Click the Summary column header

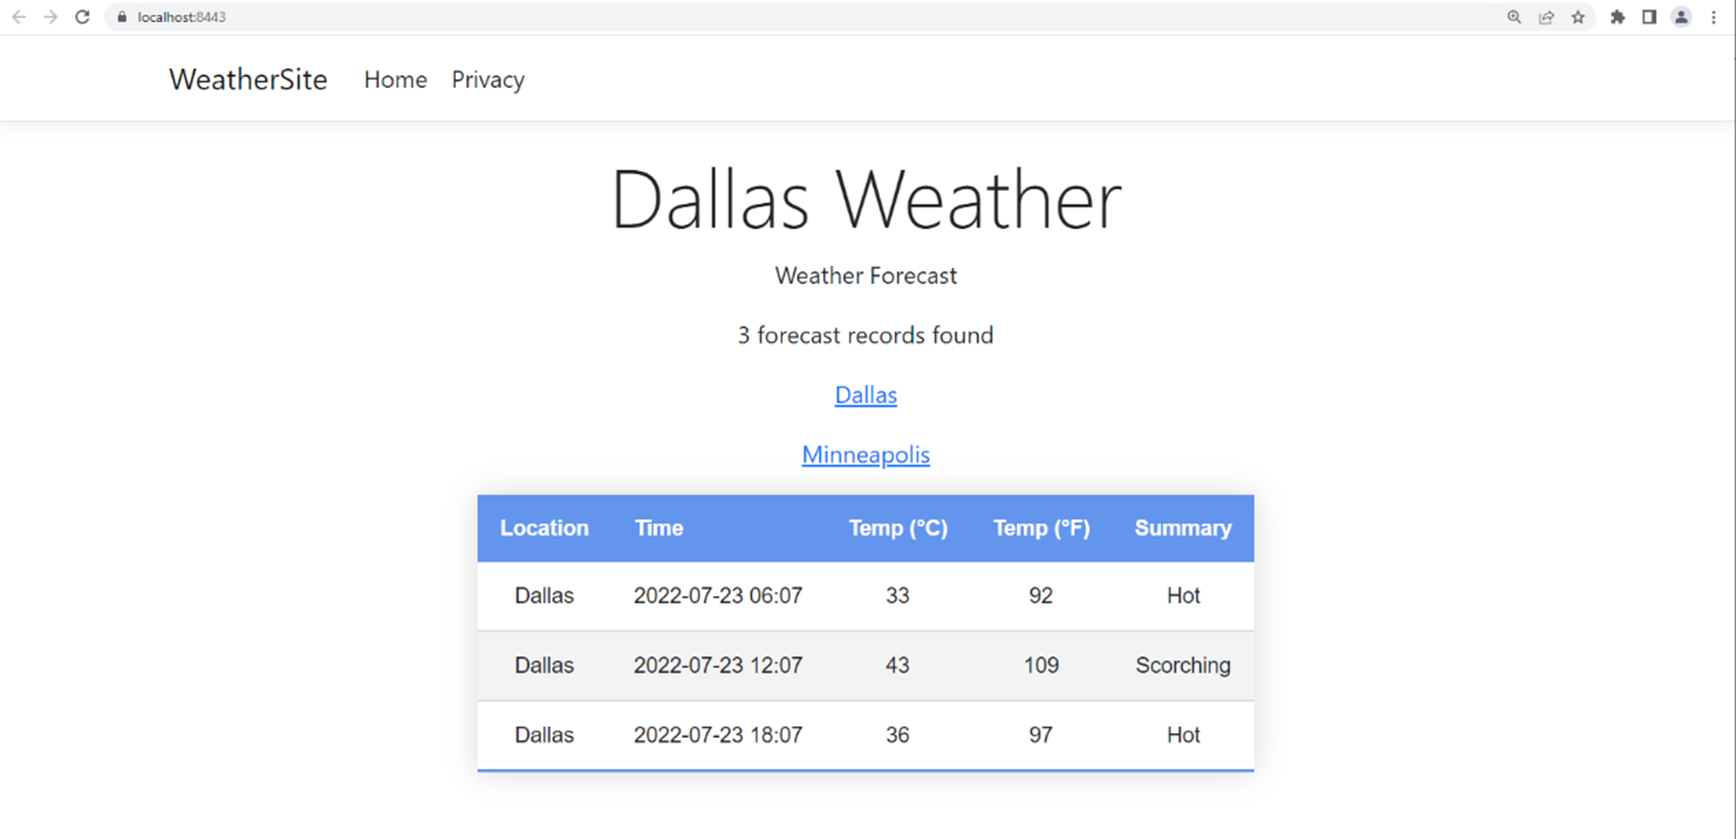[x=1183, y=528]
